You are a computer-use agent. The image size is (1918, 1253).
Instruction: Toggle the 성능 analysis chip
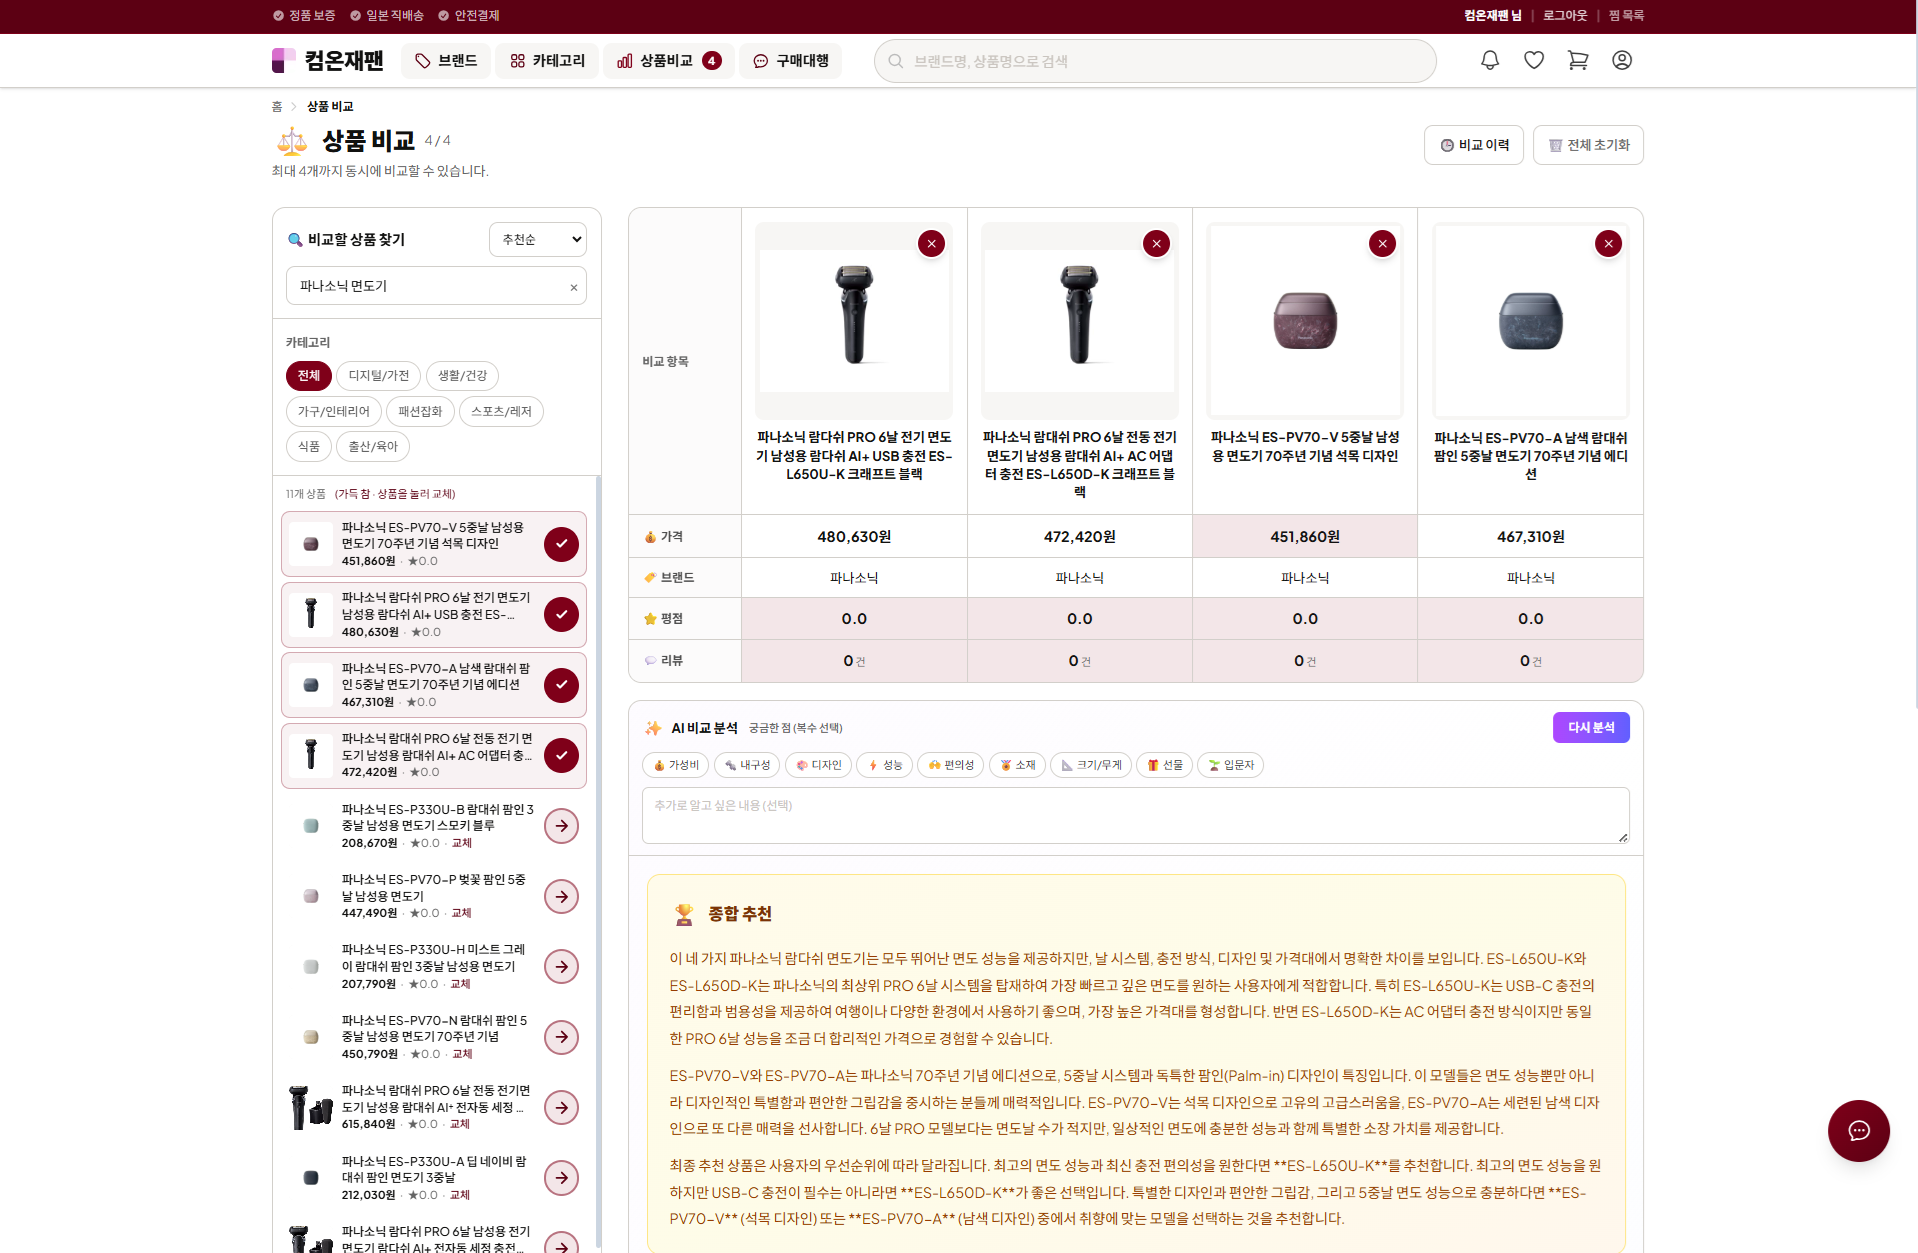[884, 766]
